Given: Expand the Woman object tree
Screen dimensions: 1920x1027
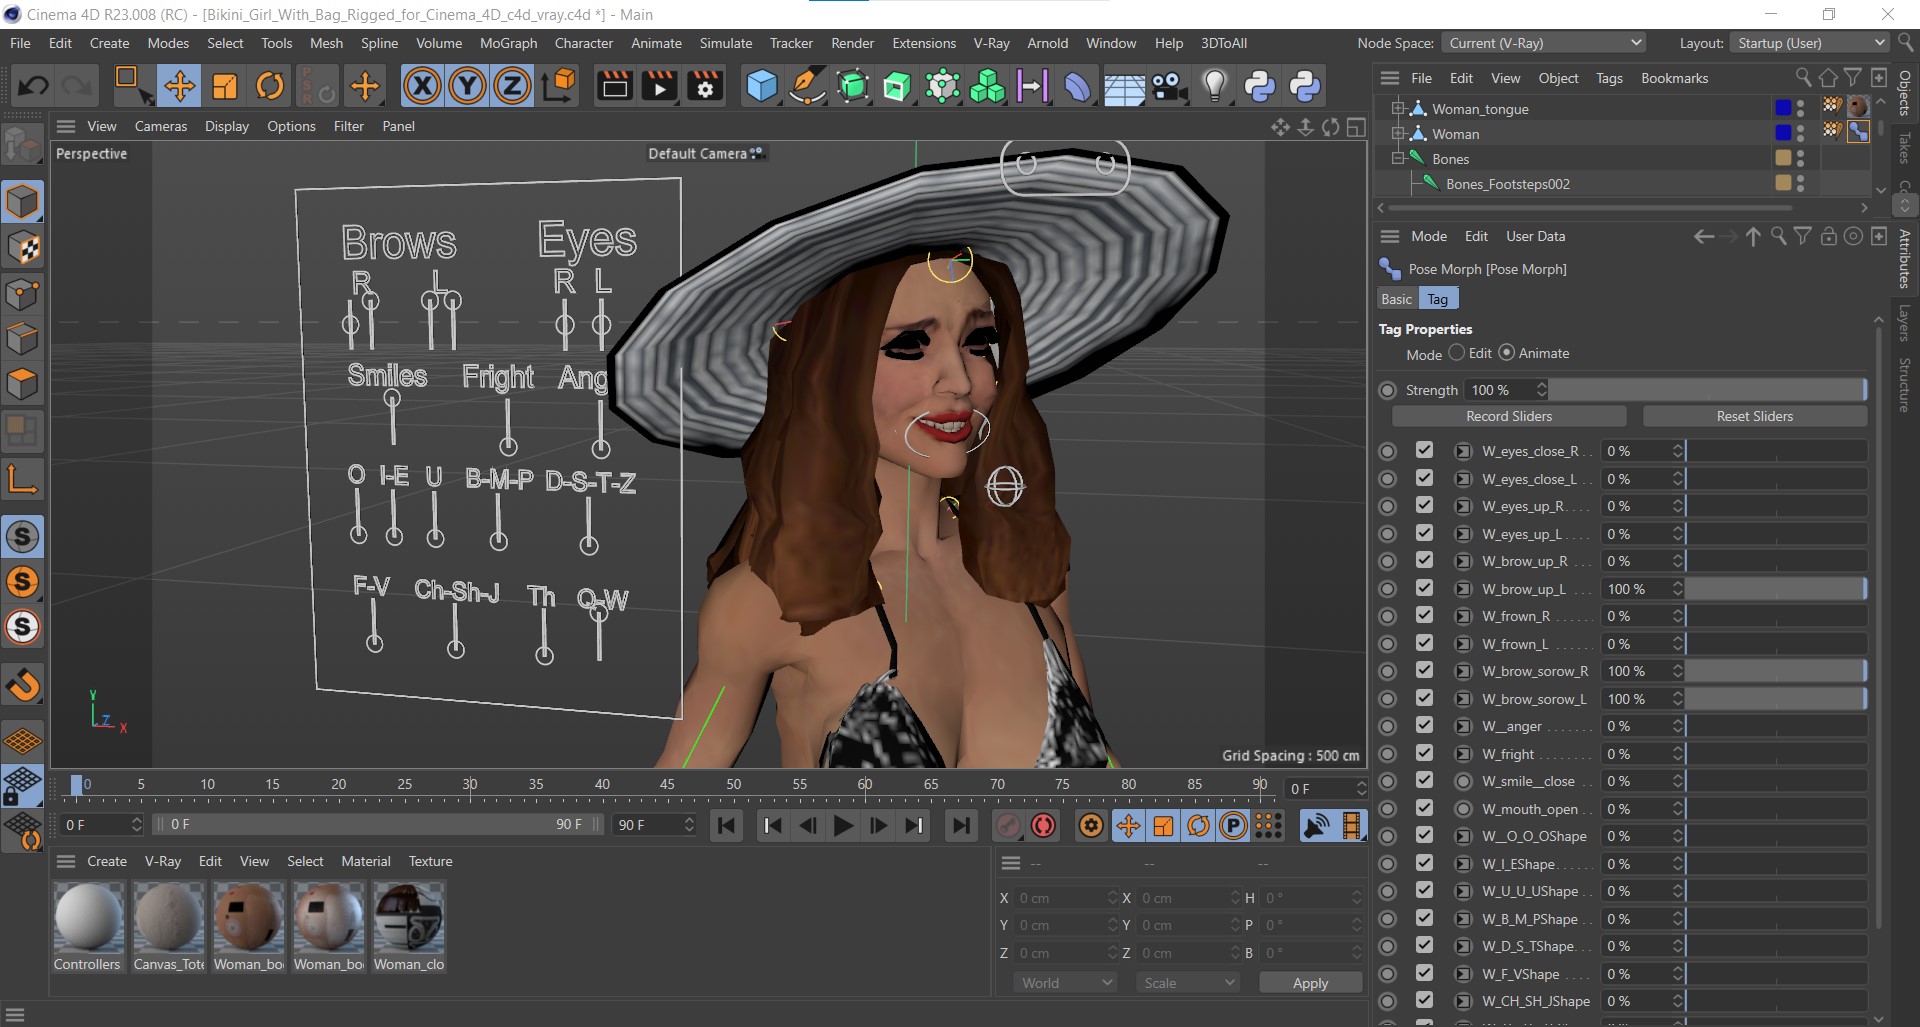Looking at the screenshot, I should click(x=1398, y=133).
